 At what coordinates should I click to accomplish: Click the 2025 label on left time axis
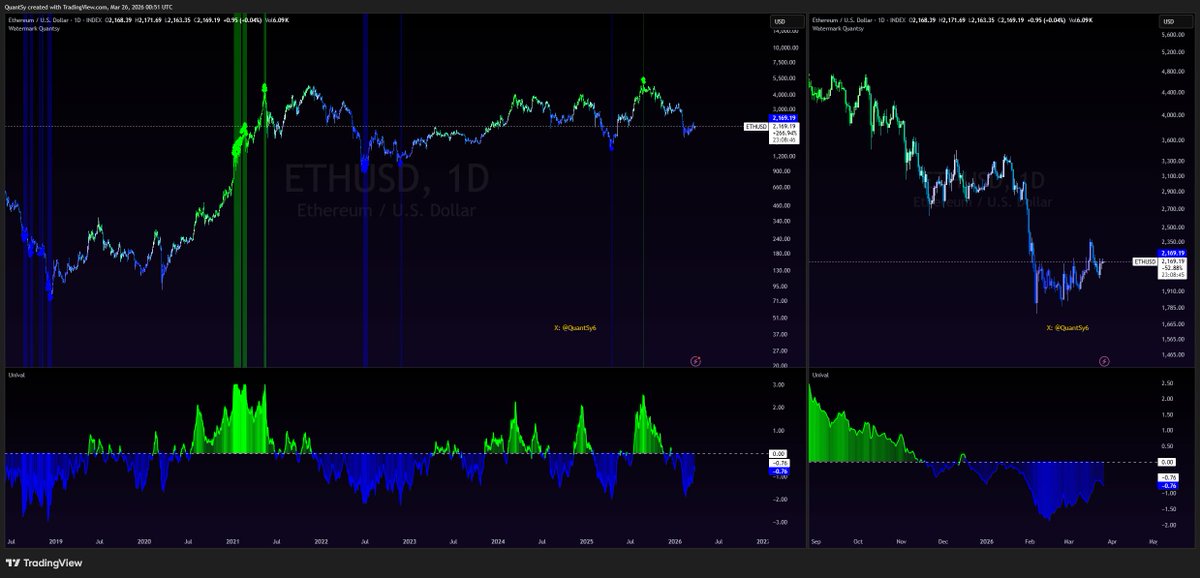coord(586,541)
